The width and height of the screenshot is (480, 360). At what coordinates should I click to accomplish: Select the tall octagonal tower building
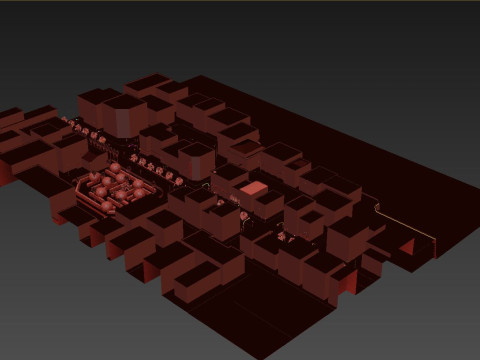pyautogui.click(x=124, y=117)
